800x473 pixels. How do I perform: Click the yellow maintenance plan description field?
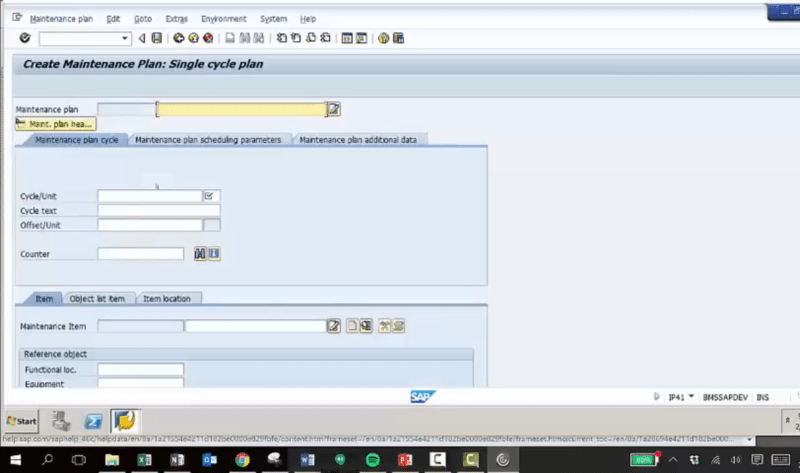coord(241,109)
